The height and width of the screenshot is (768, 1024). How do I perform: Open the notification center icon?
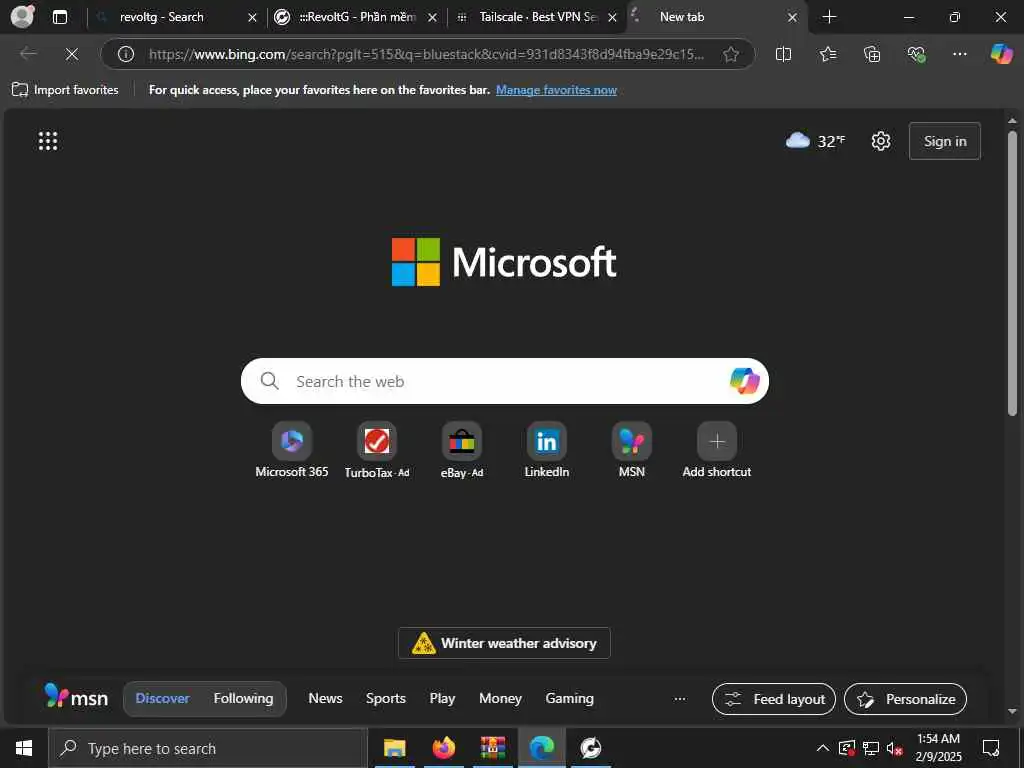(991, 748)
